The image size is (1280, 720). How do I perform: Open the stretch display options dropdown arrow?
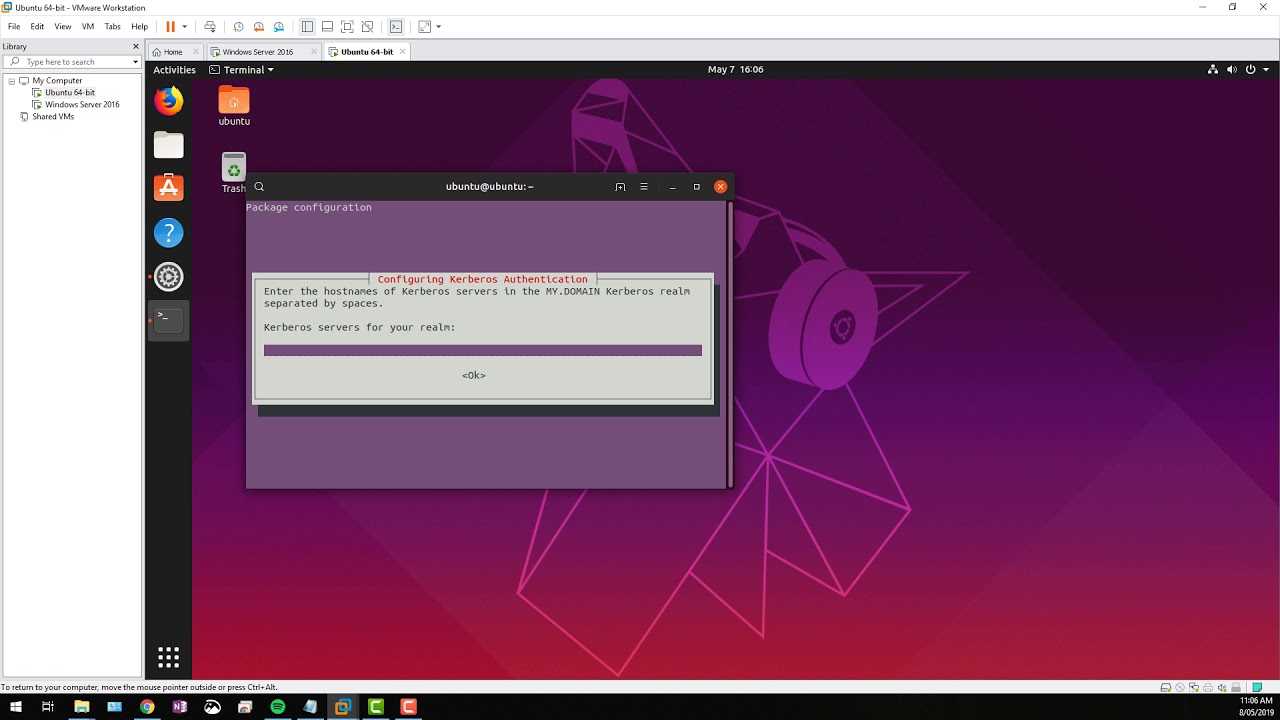point(438,27)
